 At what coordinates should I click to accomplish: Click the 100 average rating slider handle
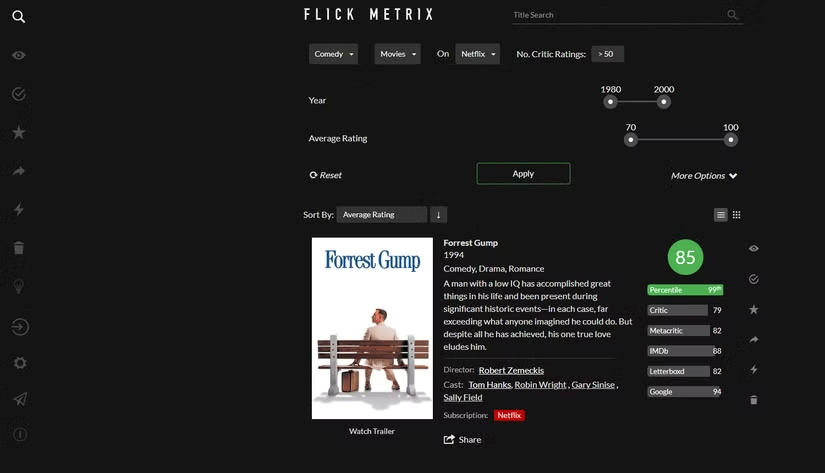730,140
